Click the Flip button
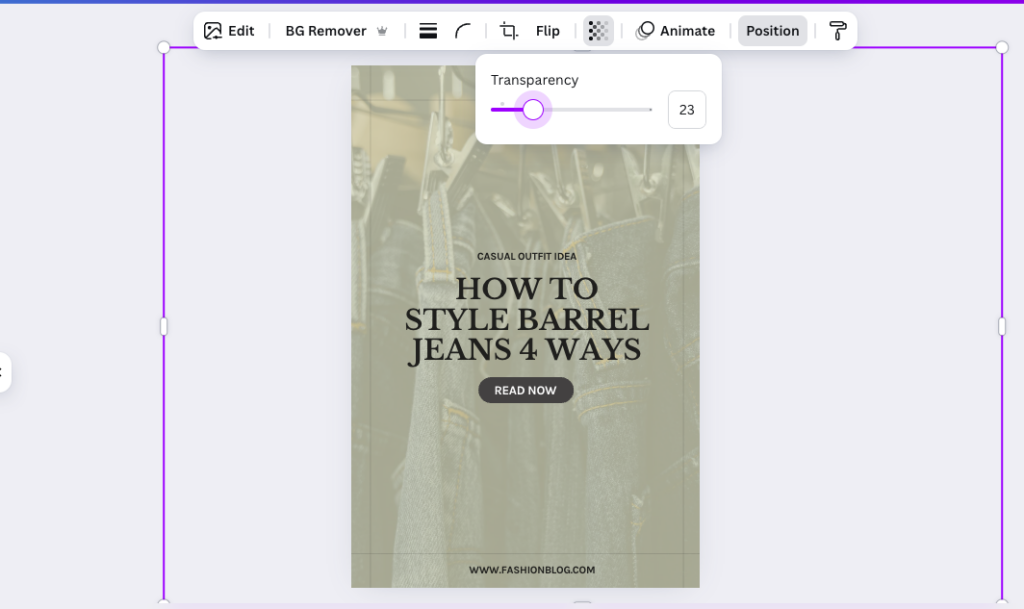This screenshot has height=609, width=1024. tap(547, 31)
